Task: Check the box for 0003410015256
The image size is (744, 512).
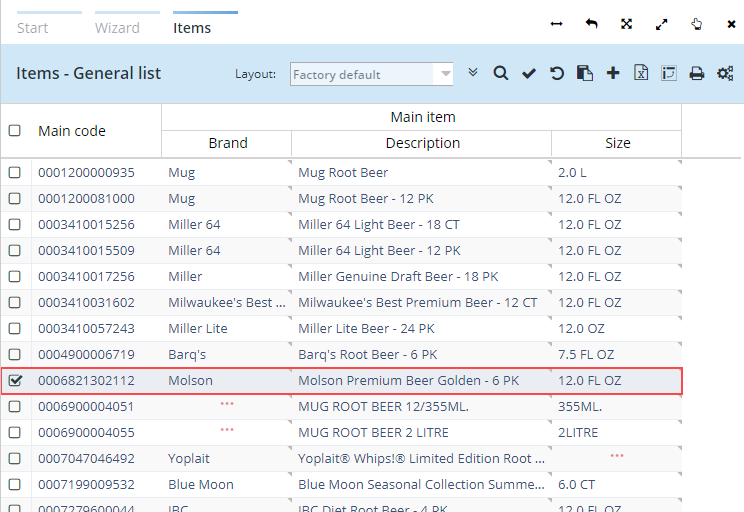Action: coord(15,224)
